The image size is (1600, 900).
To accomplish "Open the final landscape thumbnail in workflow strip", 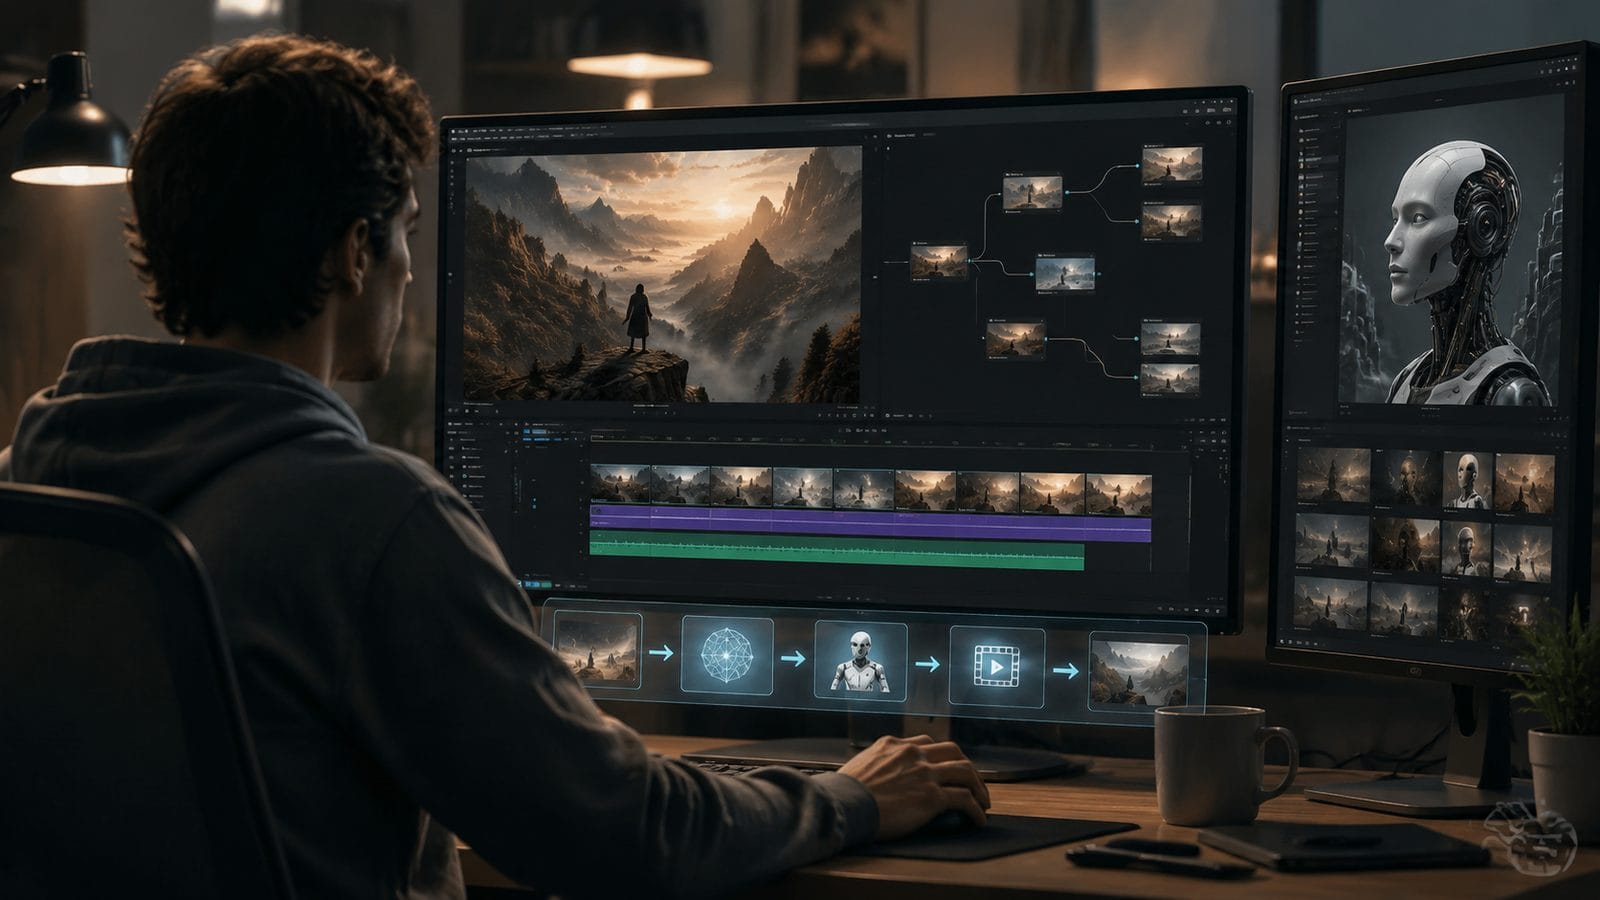I will click(x=1139, y=672).
